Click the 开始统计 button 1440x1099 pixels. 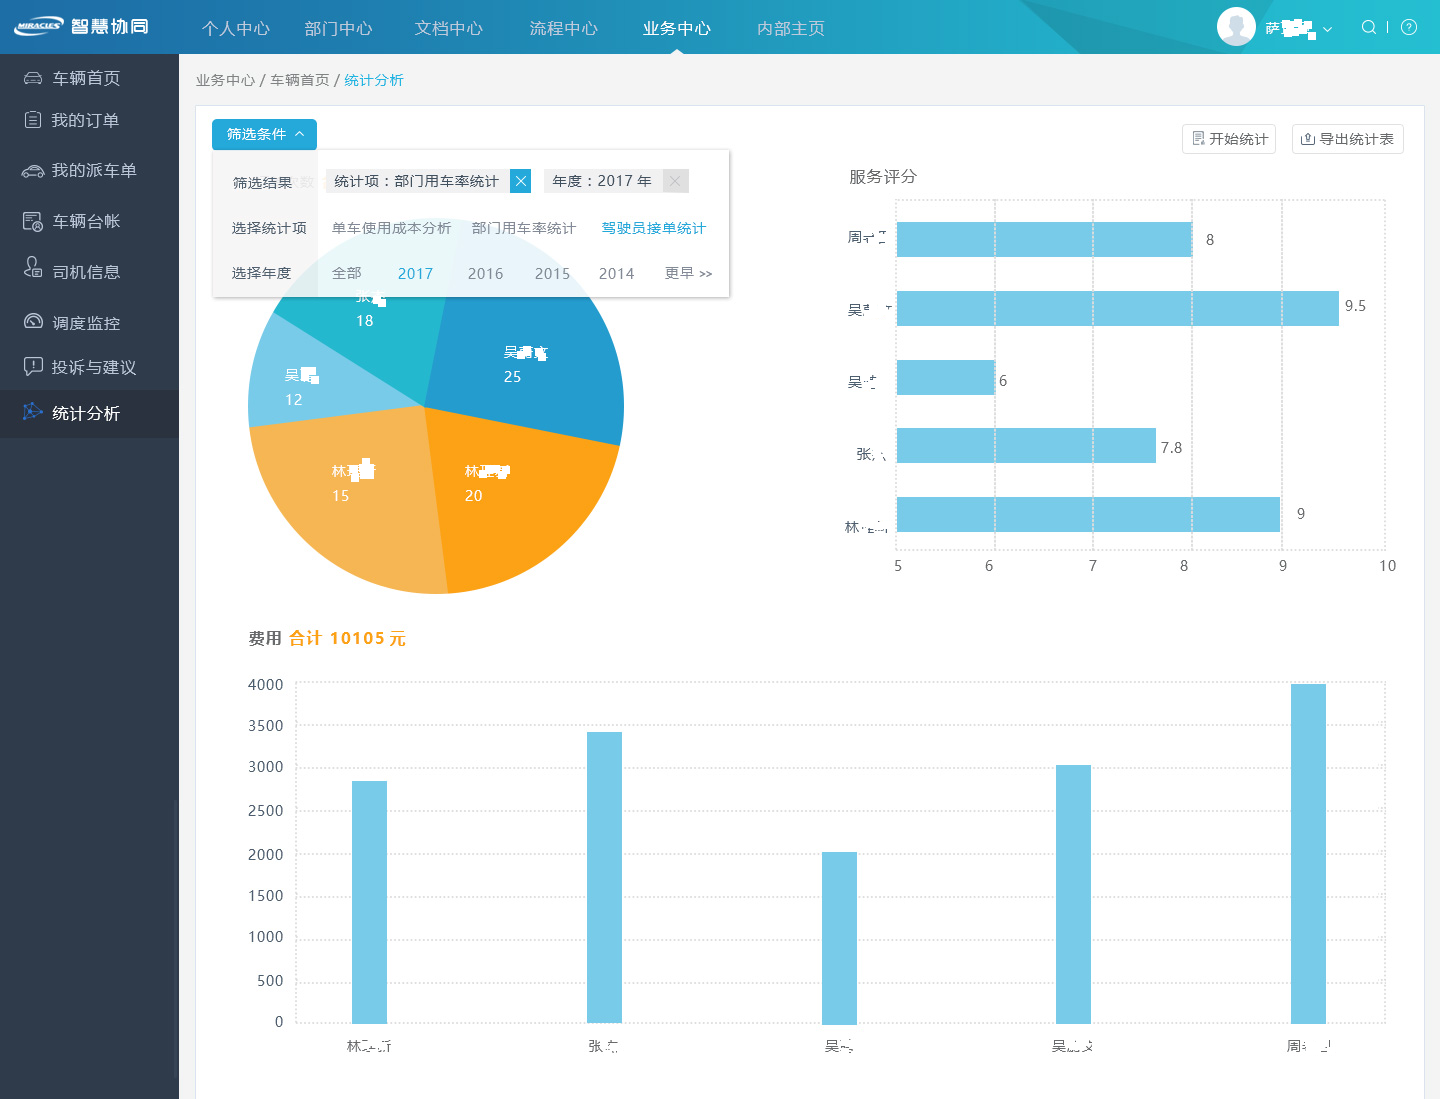point(1229,139)
